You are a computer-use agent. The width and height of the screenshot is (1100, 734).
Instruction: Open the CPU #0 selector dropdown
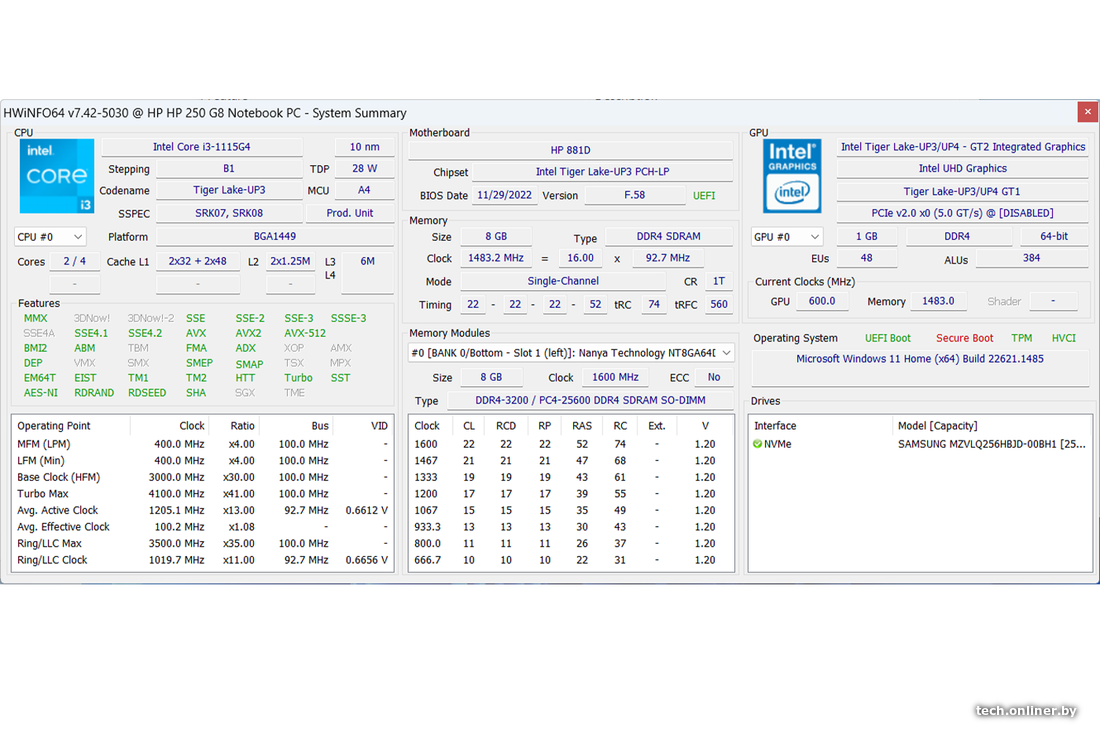click(x=50, y=237)
